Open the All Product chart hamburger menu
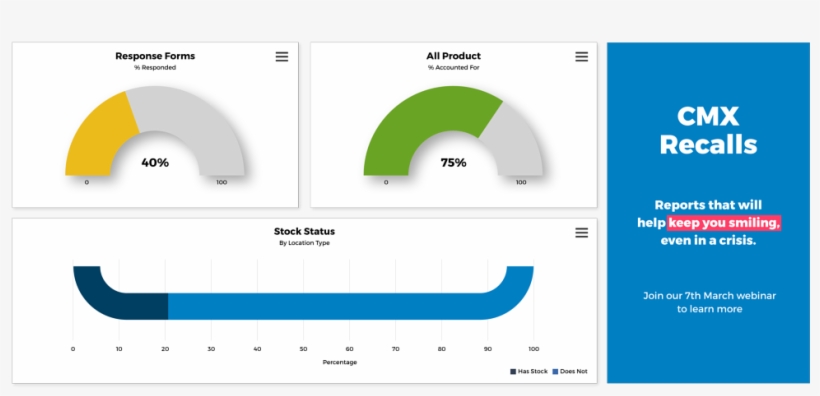 [582, 57]
